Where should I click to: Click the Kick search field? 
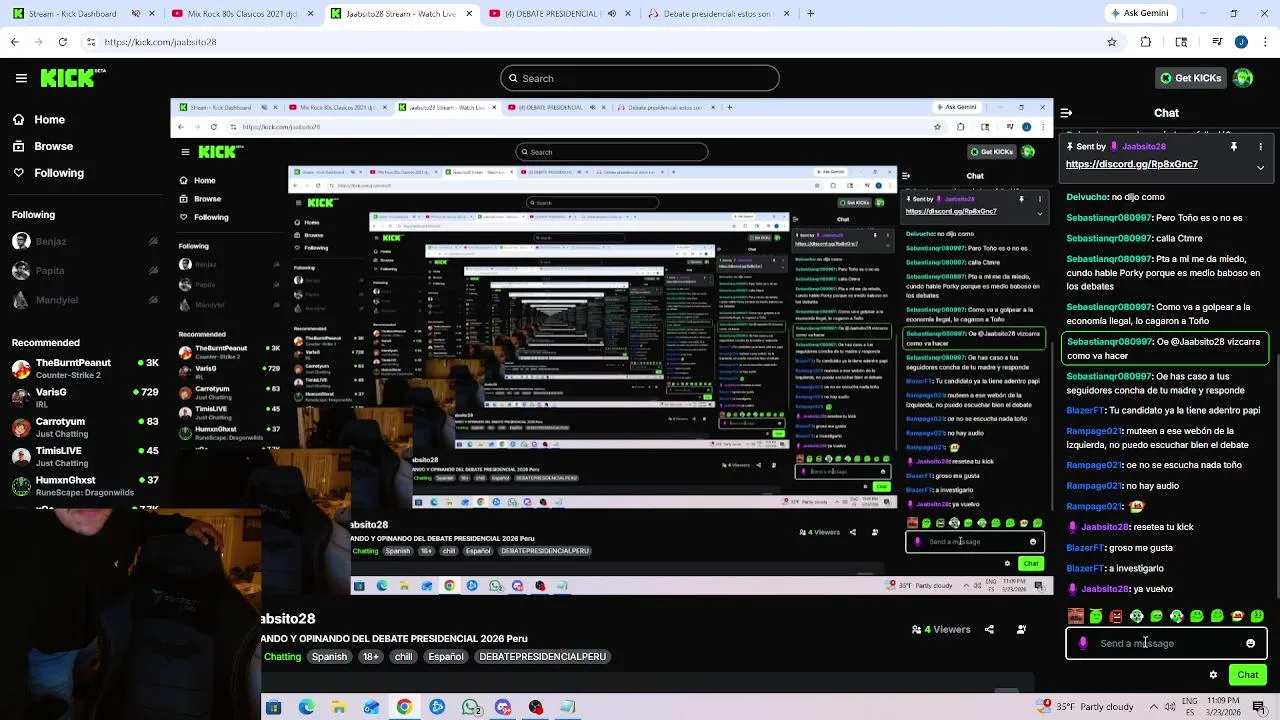(640, 78)
